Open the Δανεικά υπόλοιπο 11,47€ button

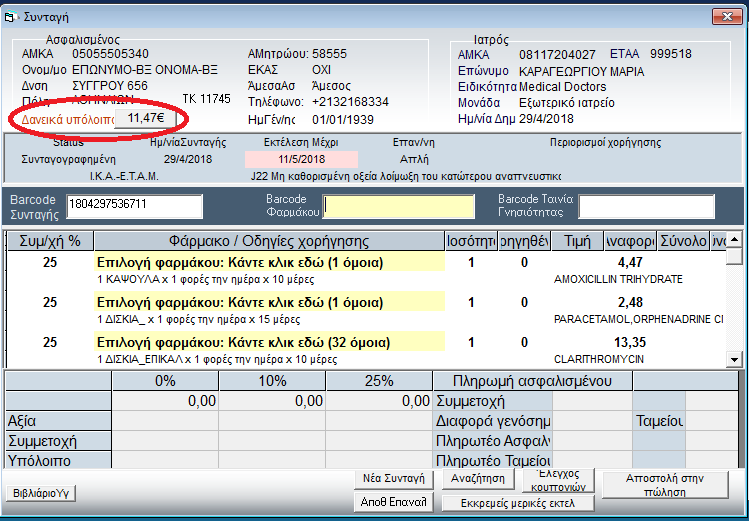click(x=146, y=118)
